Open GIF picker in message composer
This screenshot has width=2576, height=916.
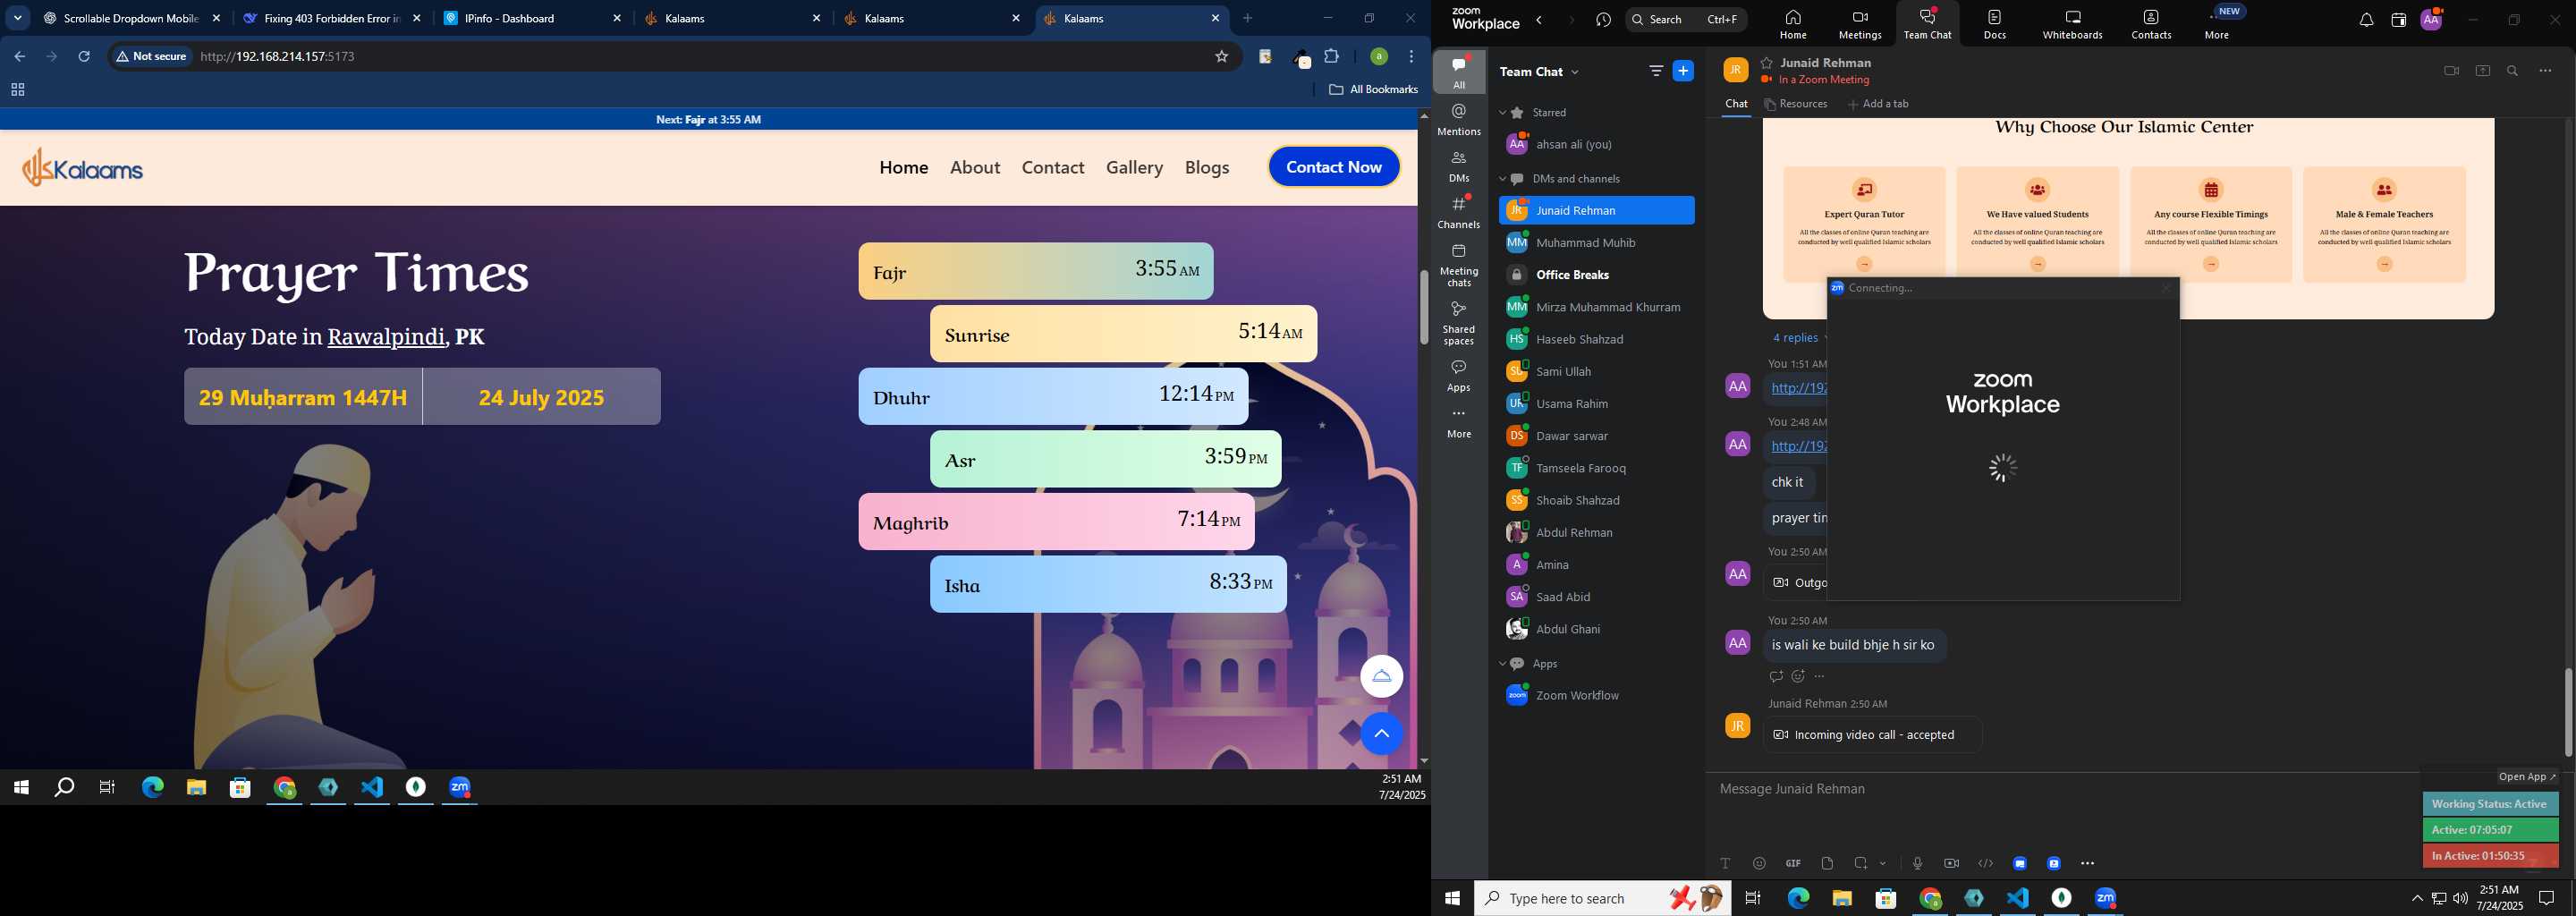coord(1793,863)
